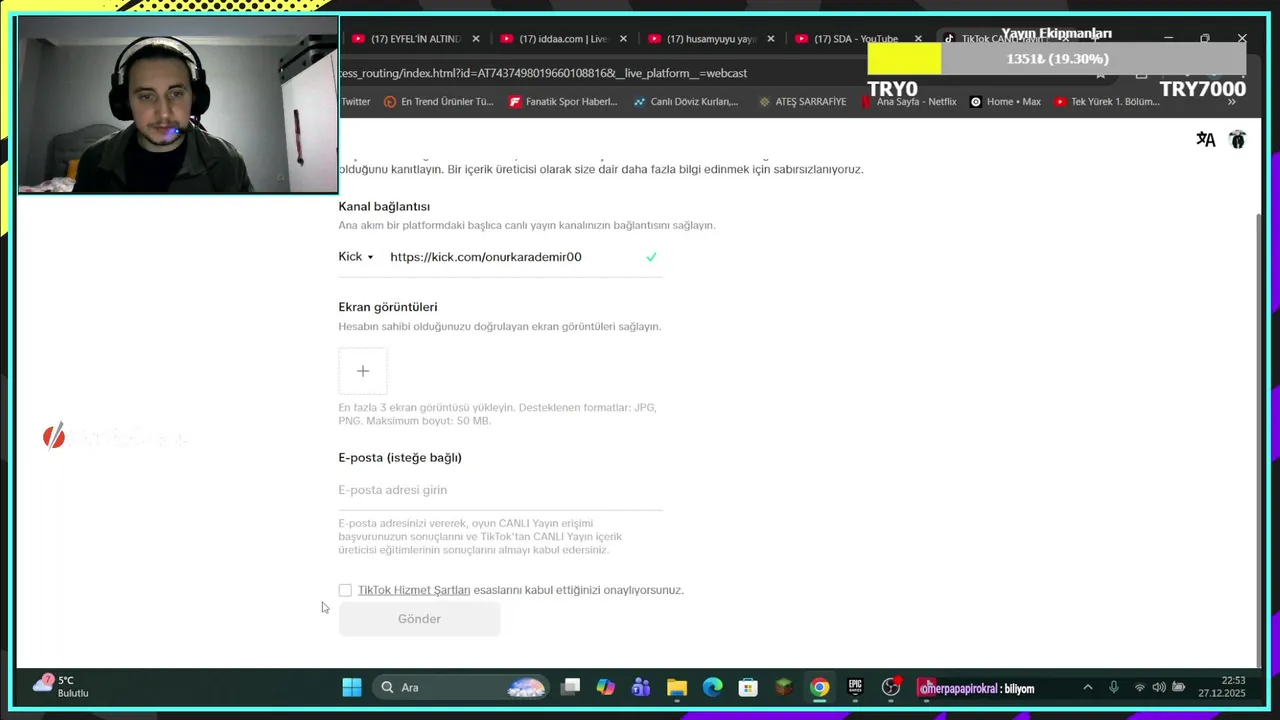Switch to EYFEL'İN ALTIND YouTube tab
The image size is (1280, 720).
click(405, 39)
